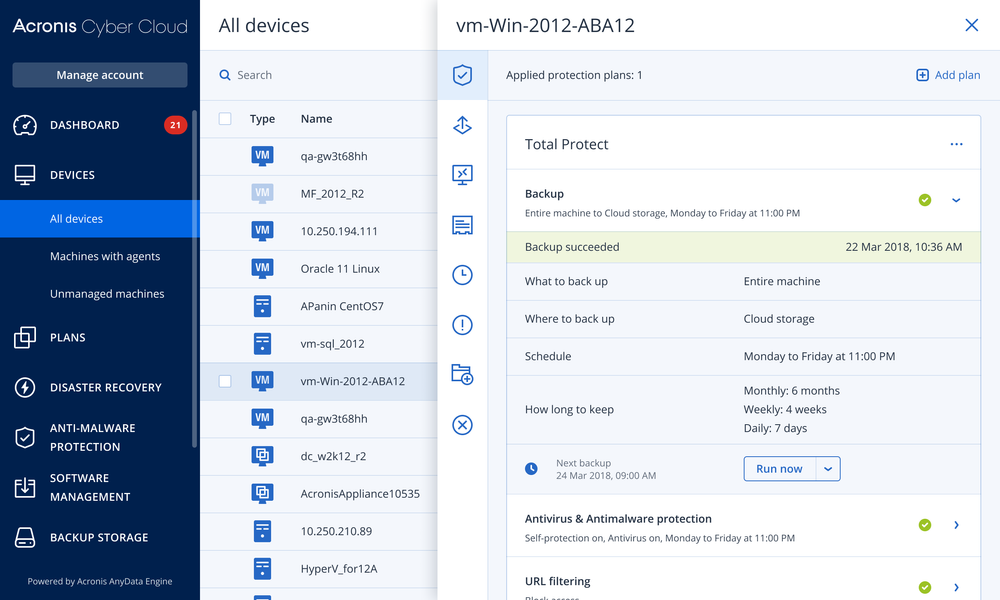Select the first qa-gw3t68hh device row
This screenshot has height=600, width=1000.
tap(319, 156)
